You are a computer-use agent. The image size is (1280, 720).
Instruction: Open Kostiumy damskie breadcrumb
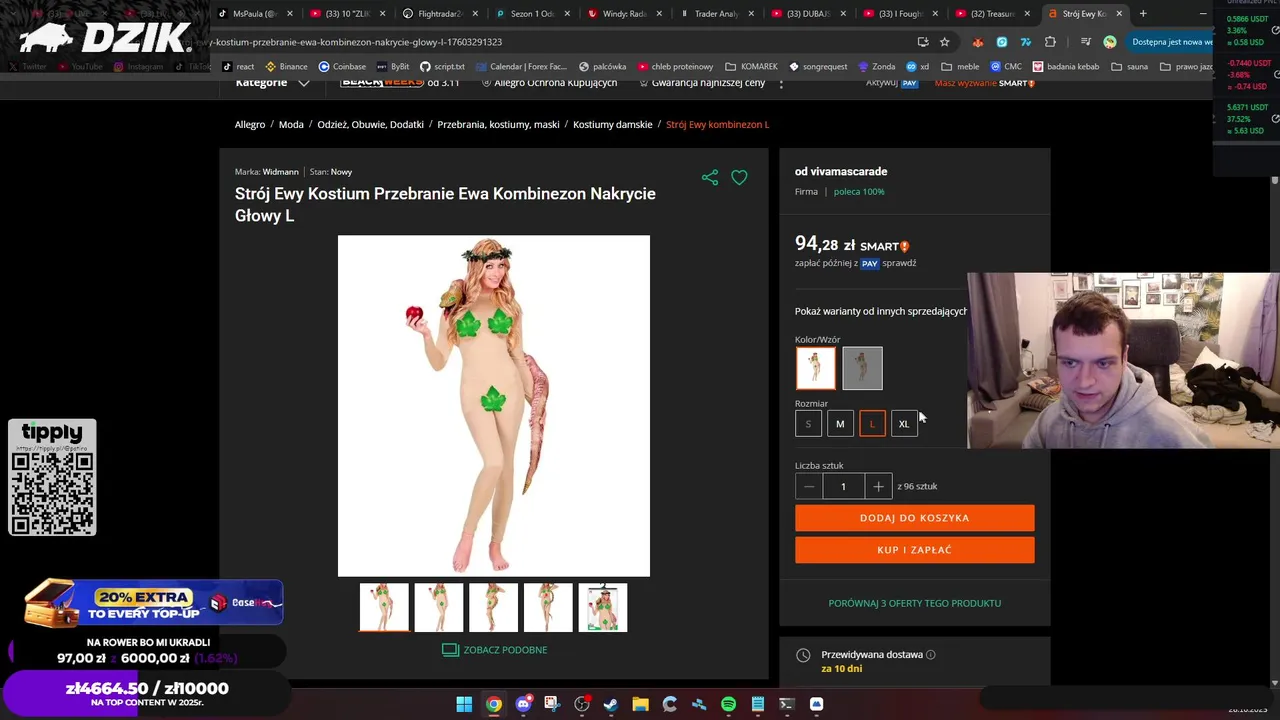pos(612,125)
